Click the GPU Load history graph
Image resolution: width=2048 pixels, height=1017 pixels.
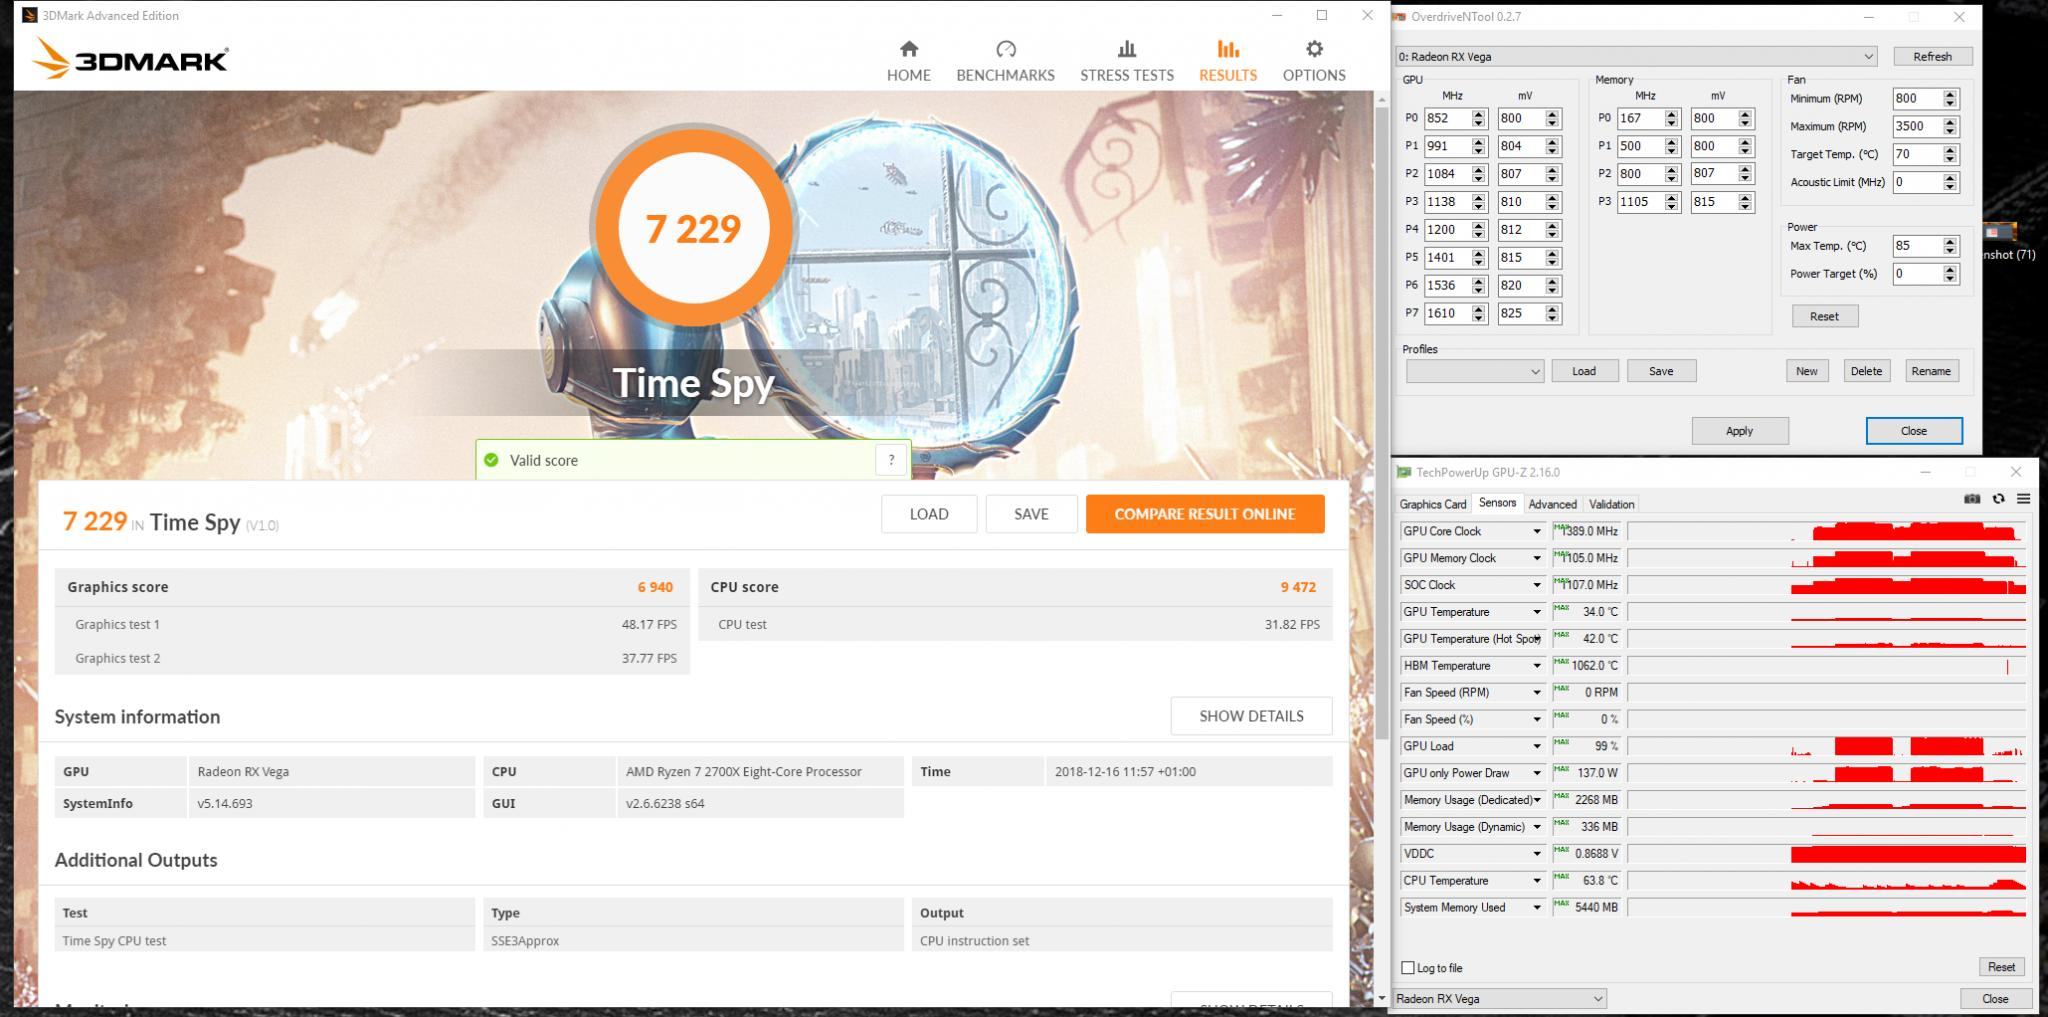tap(1826, 746)
